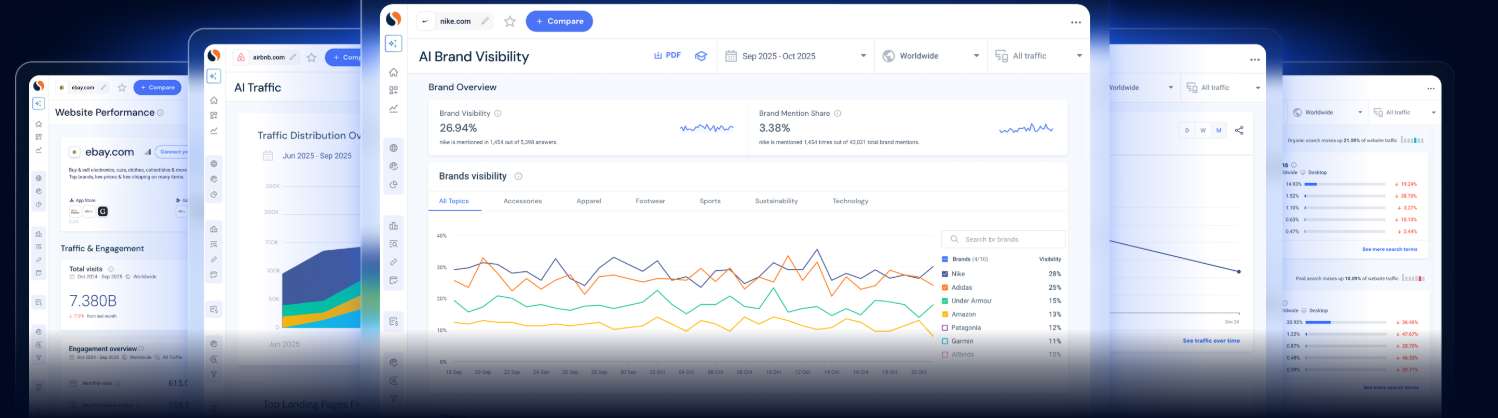This screenshot has height=418, width=1498.
Task: Click the Similarweb logo in airbnb.com window
Action: (x=213, y=55)
